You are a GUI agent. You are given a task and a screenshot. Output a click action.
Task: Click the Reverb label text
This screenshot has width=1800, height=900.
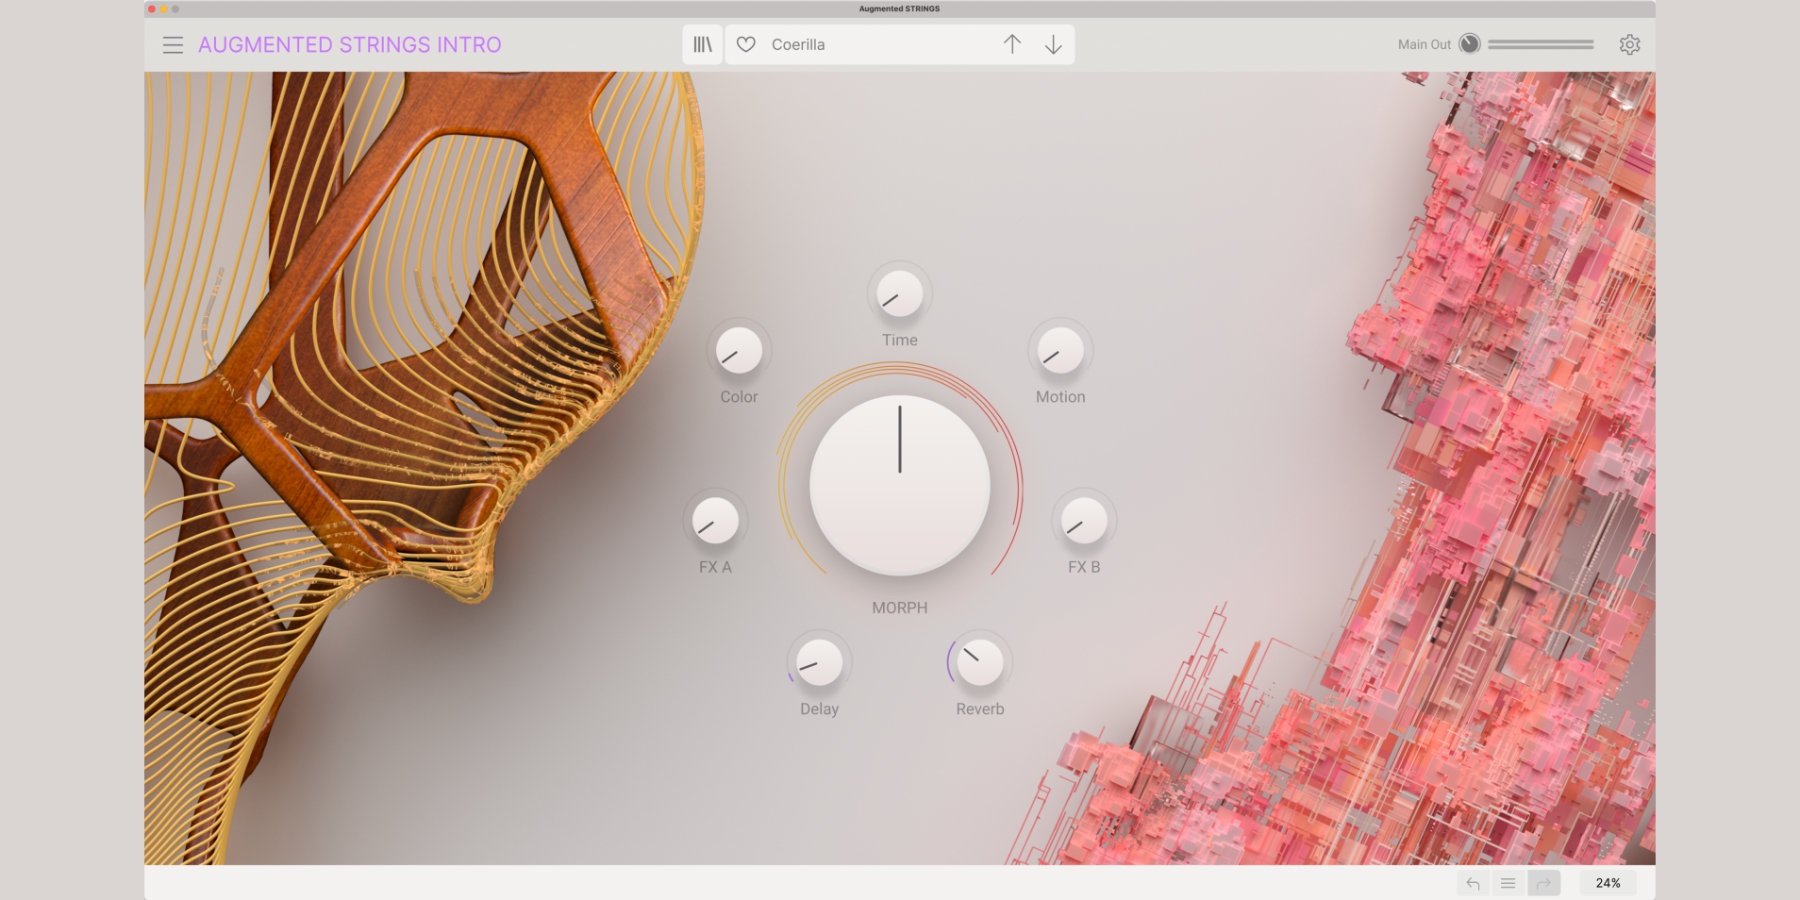click(x=980, y=709)
